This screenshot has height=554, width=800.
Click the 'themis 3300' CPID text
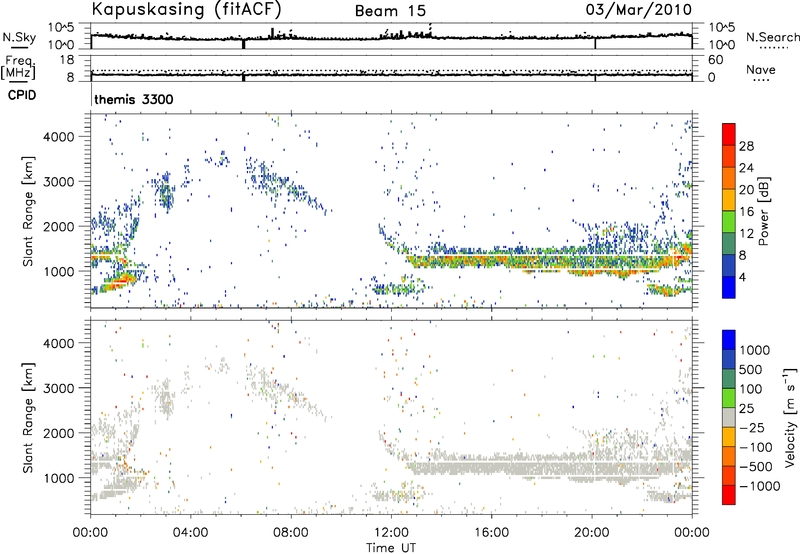134,99
